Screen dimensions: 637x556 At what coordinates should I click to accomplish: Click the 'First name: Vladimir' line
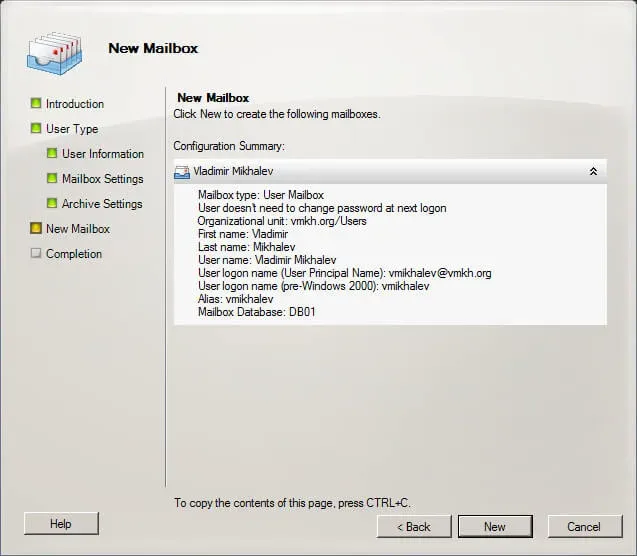pos(243,234)
